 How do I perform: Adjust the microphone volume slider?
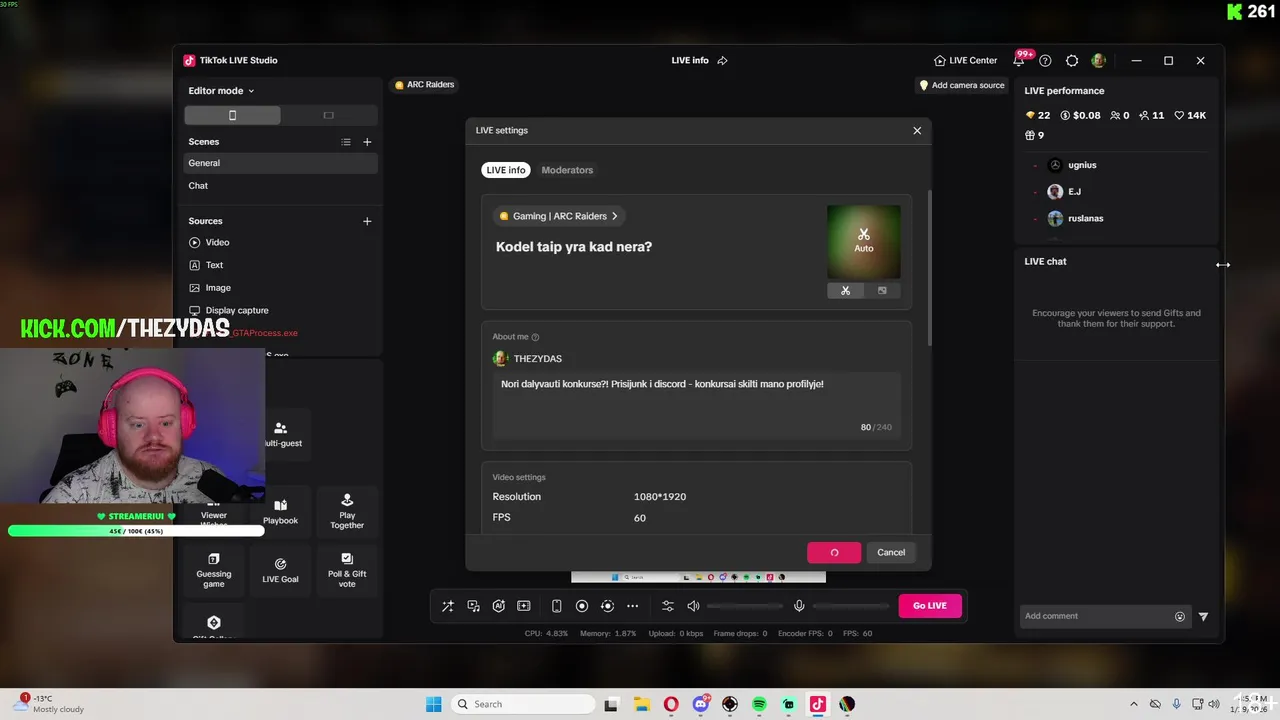[851, 606]
